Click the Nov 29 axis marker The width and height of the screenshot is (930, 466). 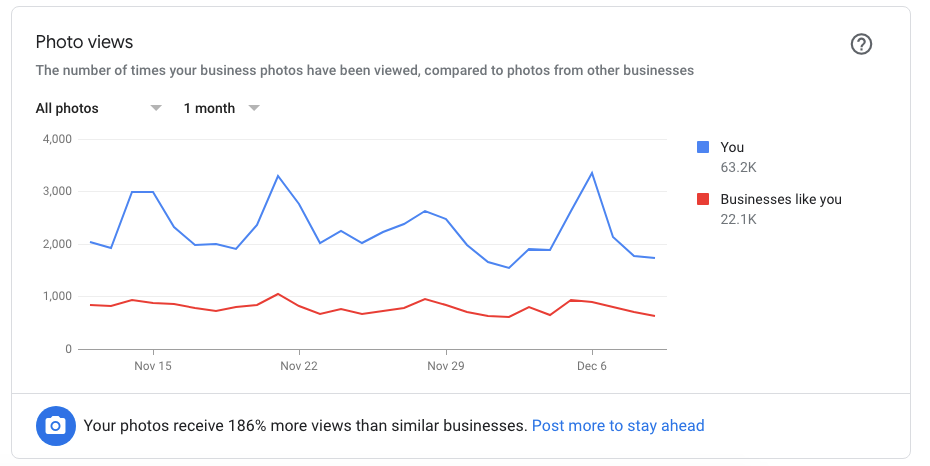point(446,366)
